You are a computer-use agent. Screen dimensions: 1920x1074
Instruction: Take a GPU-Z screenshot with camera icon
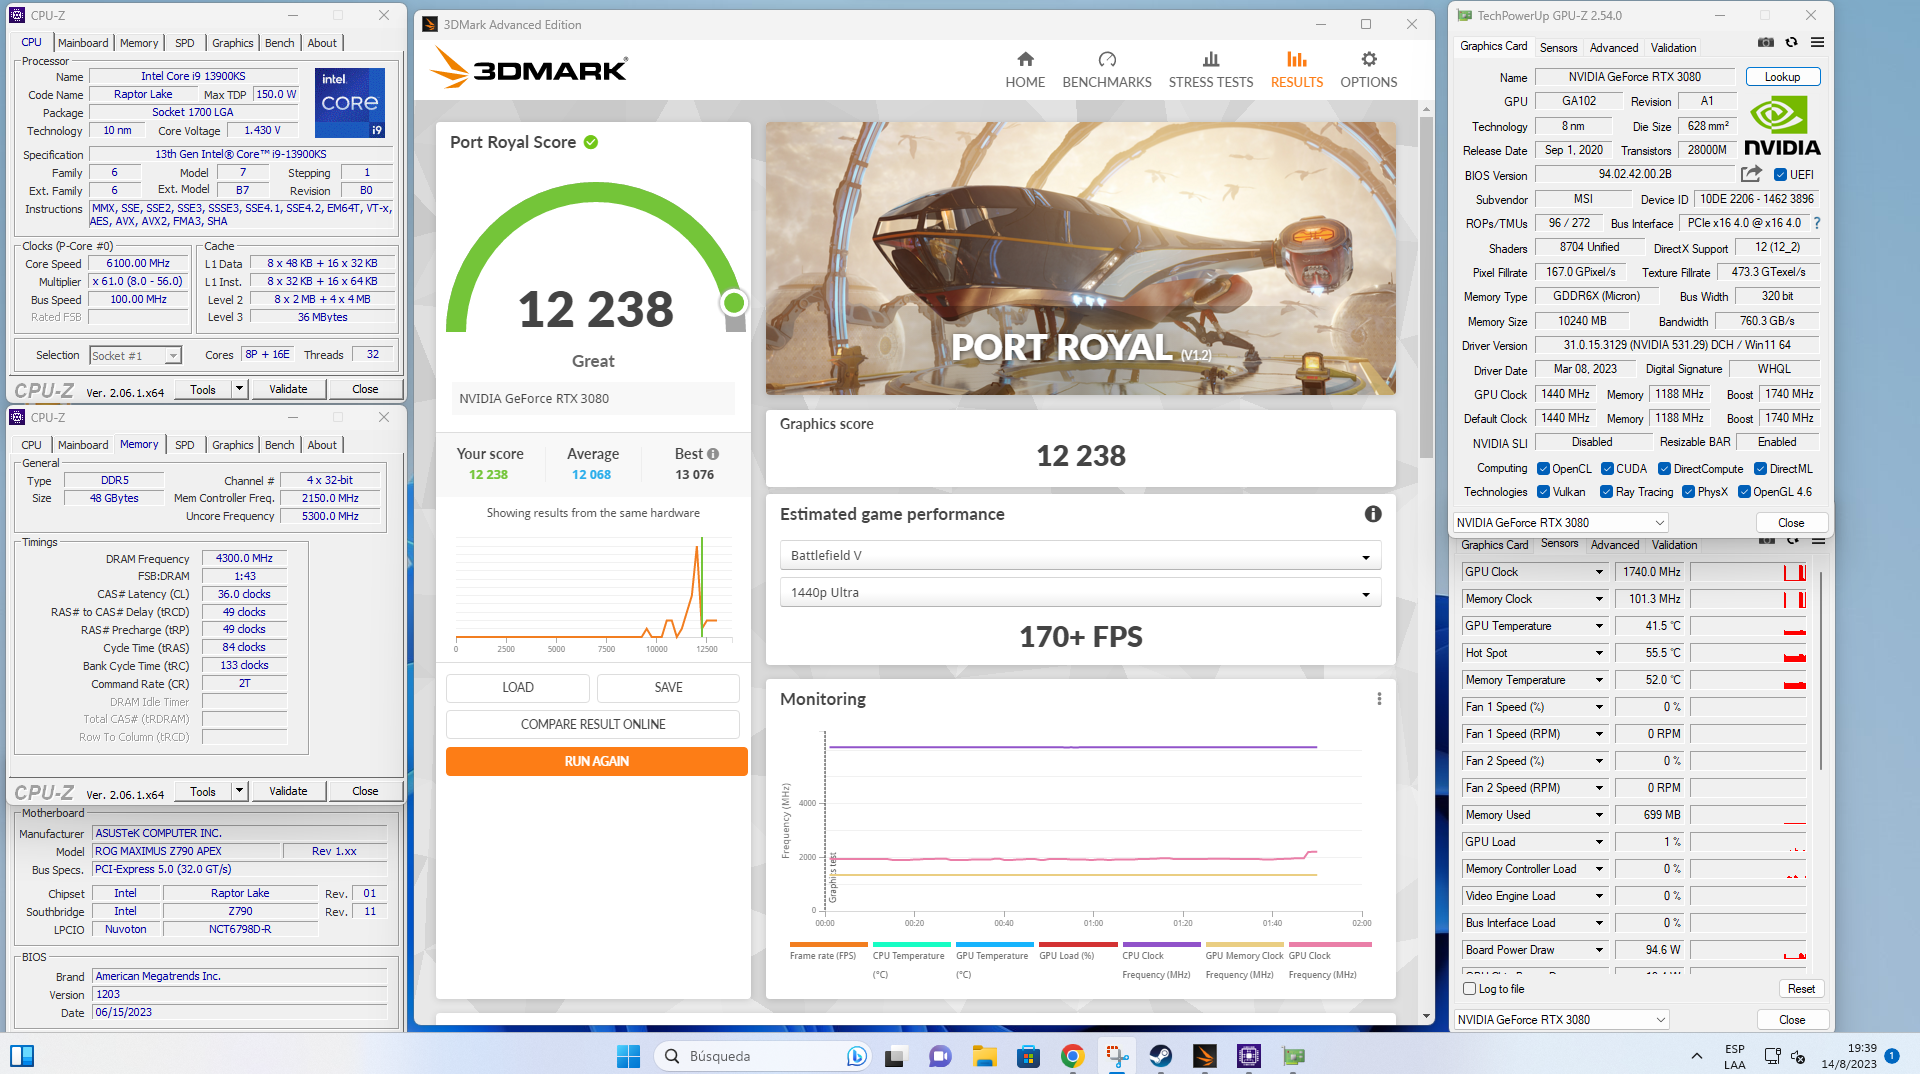coord(1766,43)
